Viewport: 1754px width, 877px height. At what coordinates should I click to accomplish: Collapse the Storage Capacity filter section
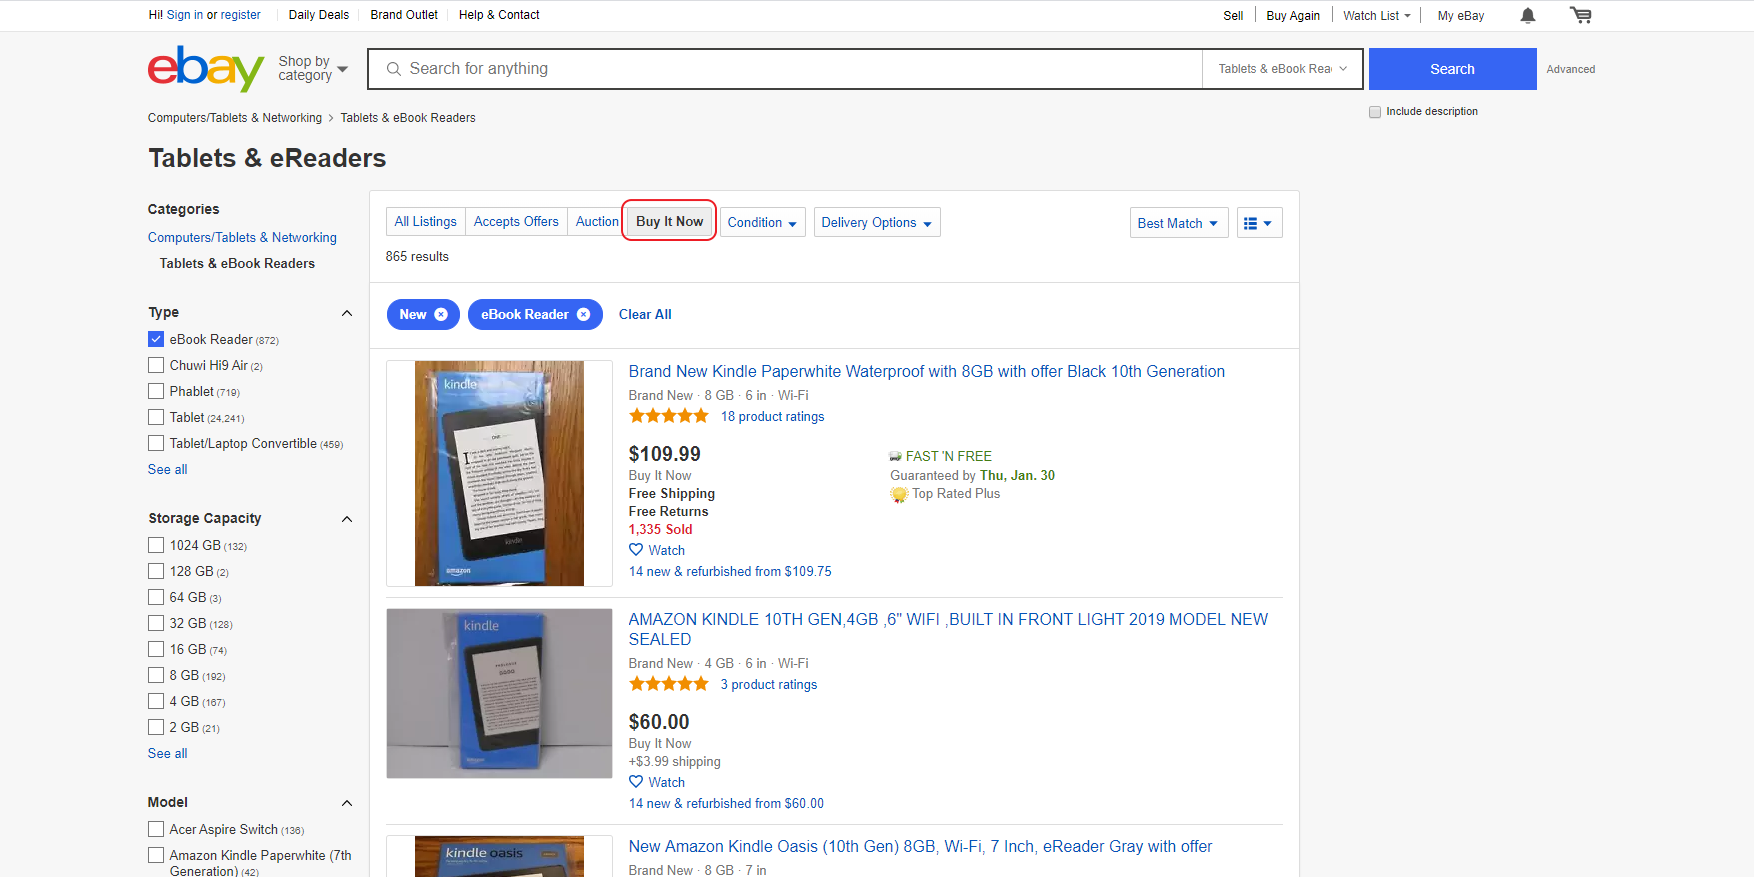pyautogui.click(x=347, y=519)
